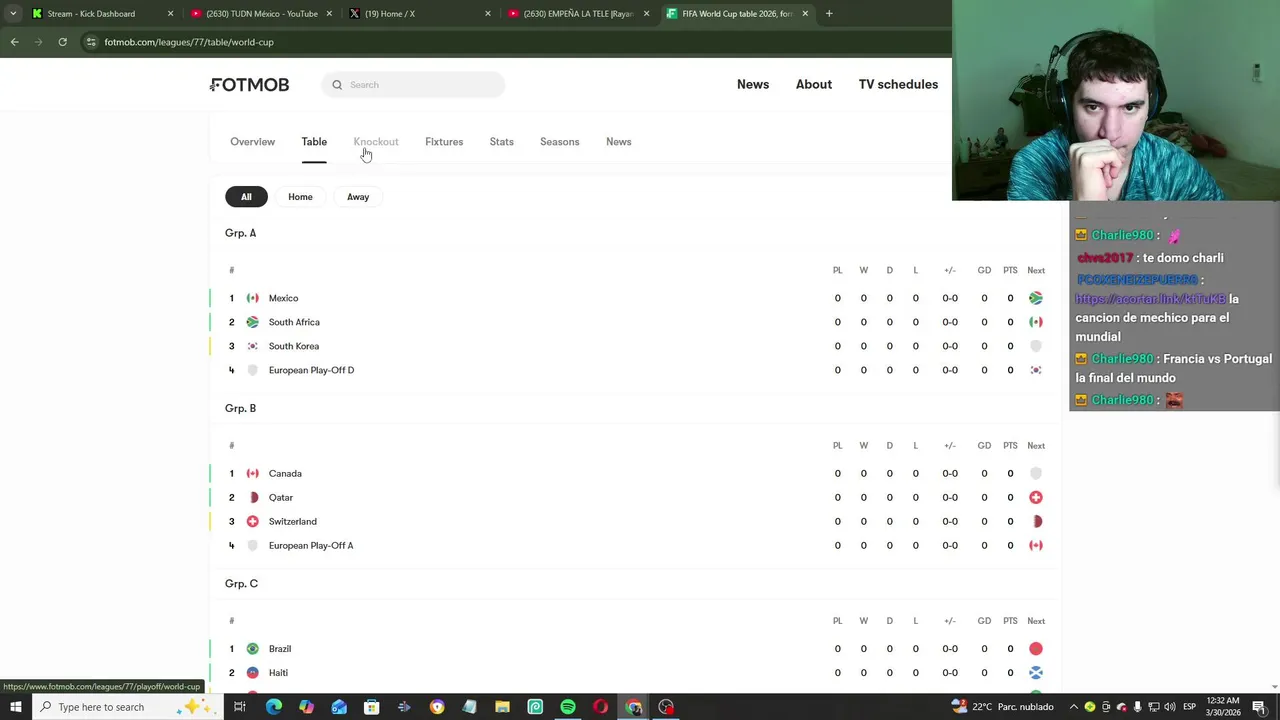
Task: Switch to TUDN México YouTube tab
Action: coord(260,14)
